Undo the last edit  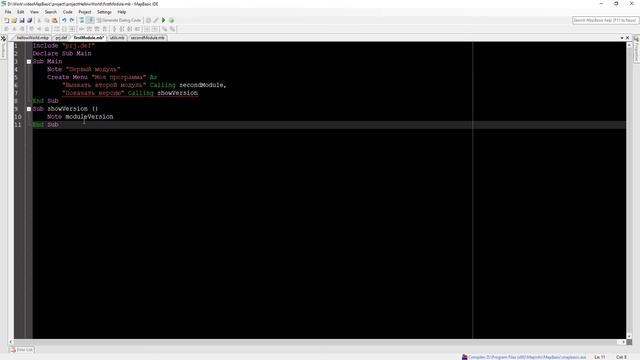(x=64, y=20)
